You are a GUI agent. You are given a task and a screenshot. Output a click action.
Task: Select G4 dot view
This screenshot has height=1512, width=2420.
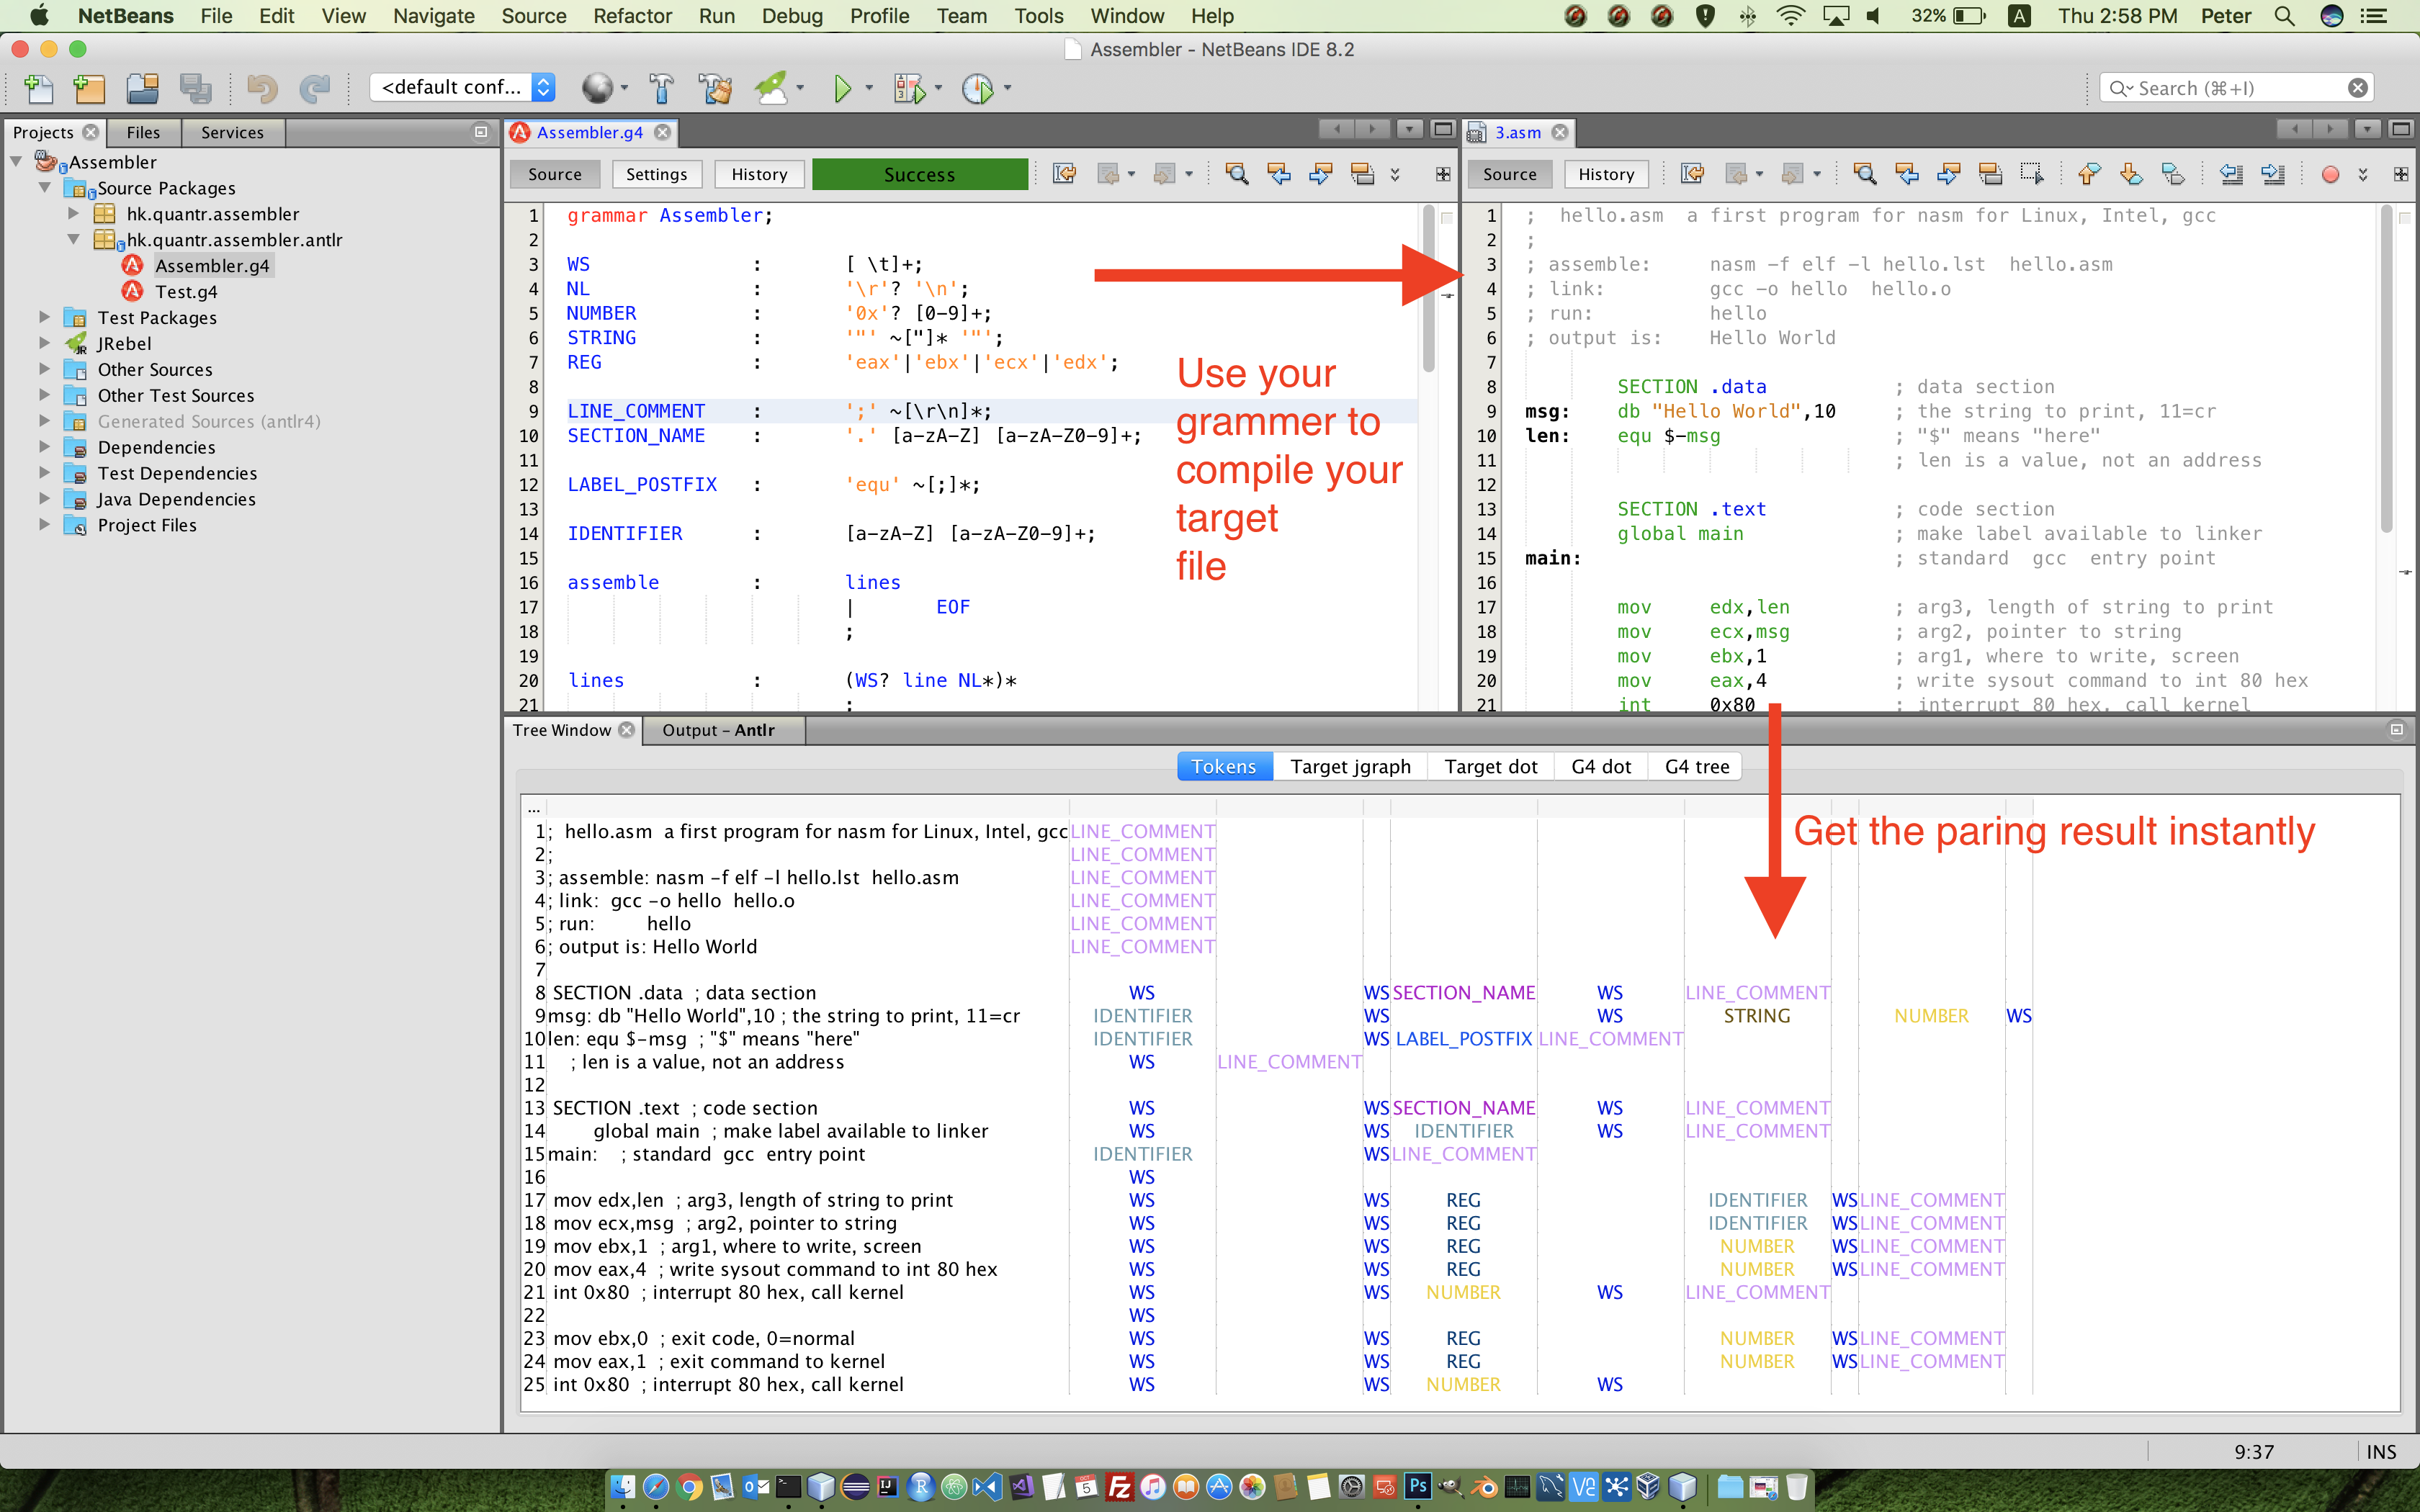pyautogui.click(x=1601, y=766)
